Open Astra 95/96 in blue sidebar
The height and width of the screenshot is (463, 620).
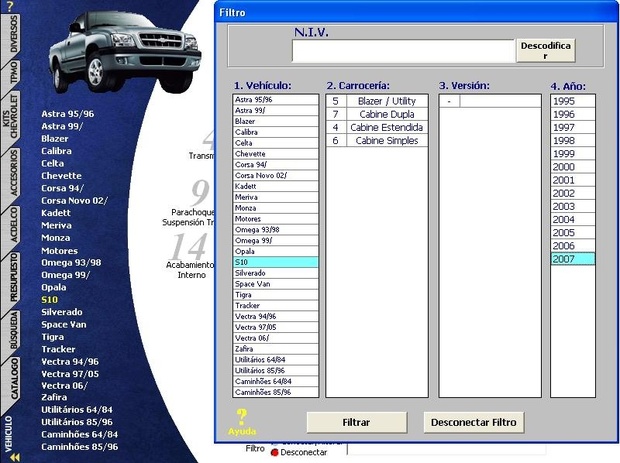(68, 114)
